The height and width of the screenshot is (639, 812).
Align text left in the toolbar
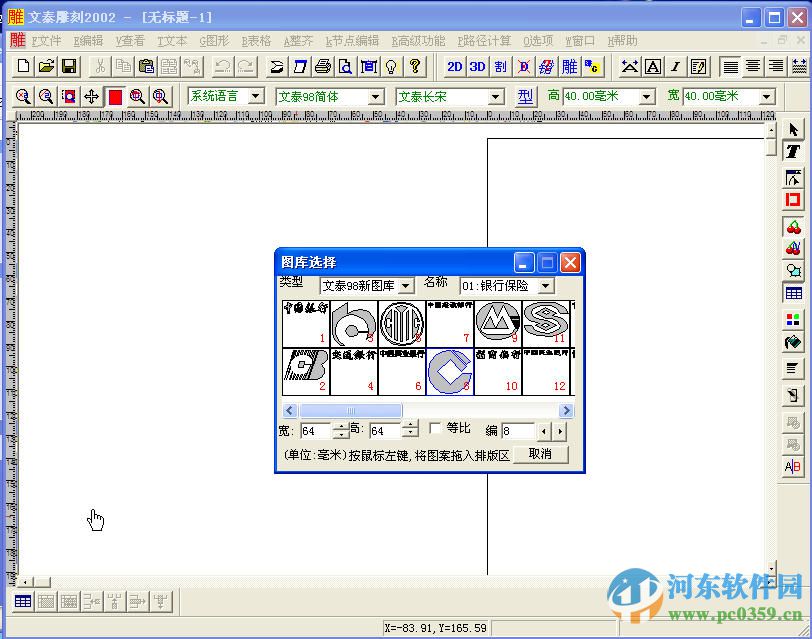click(x=730, y=66)
